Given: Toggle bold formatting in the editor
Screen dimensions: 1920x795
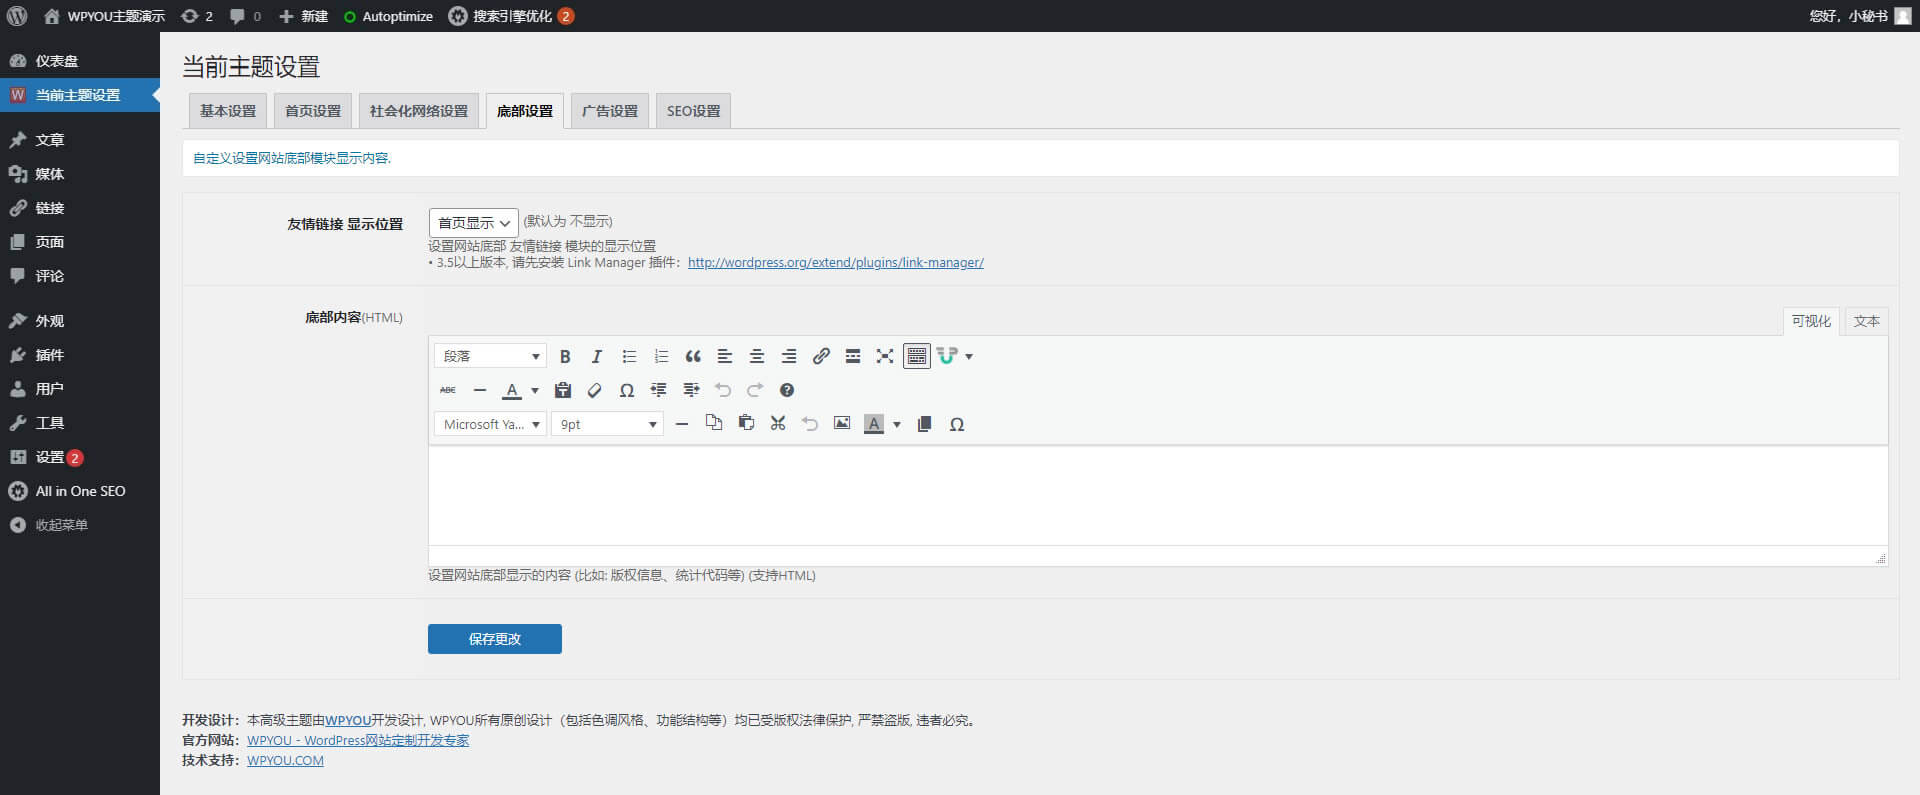Looking at the screenshot, I should point(565,356).
